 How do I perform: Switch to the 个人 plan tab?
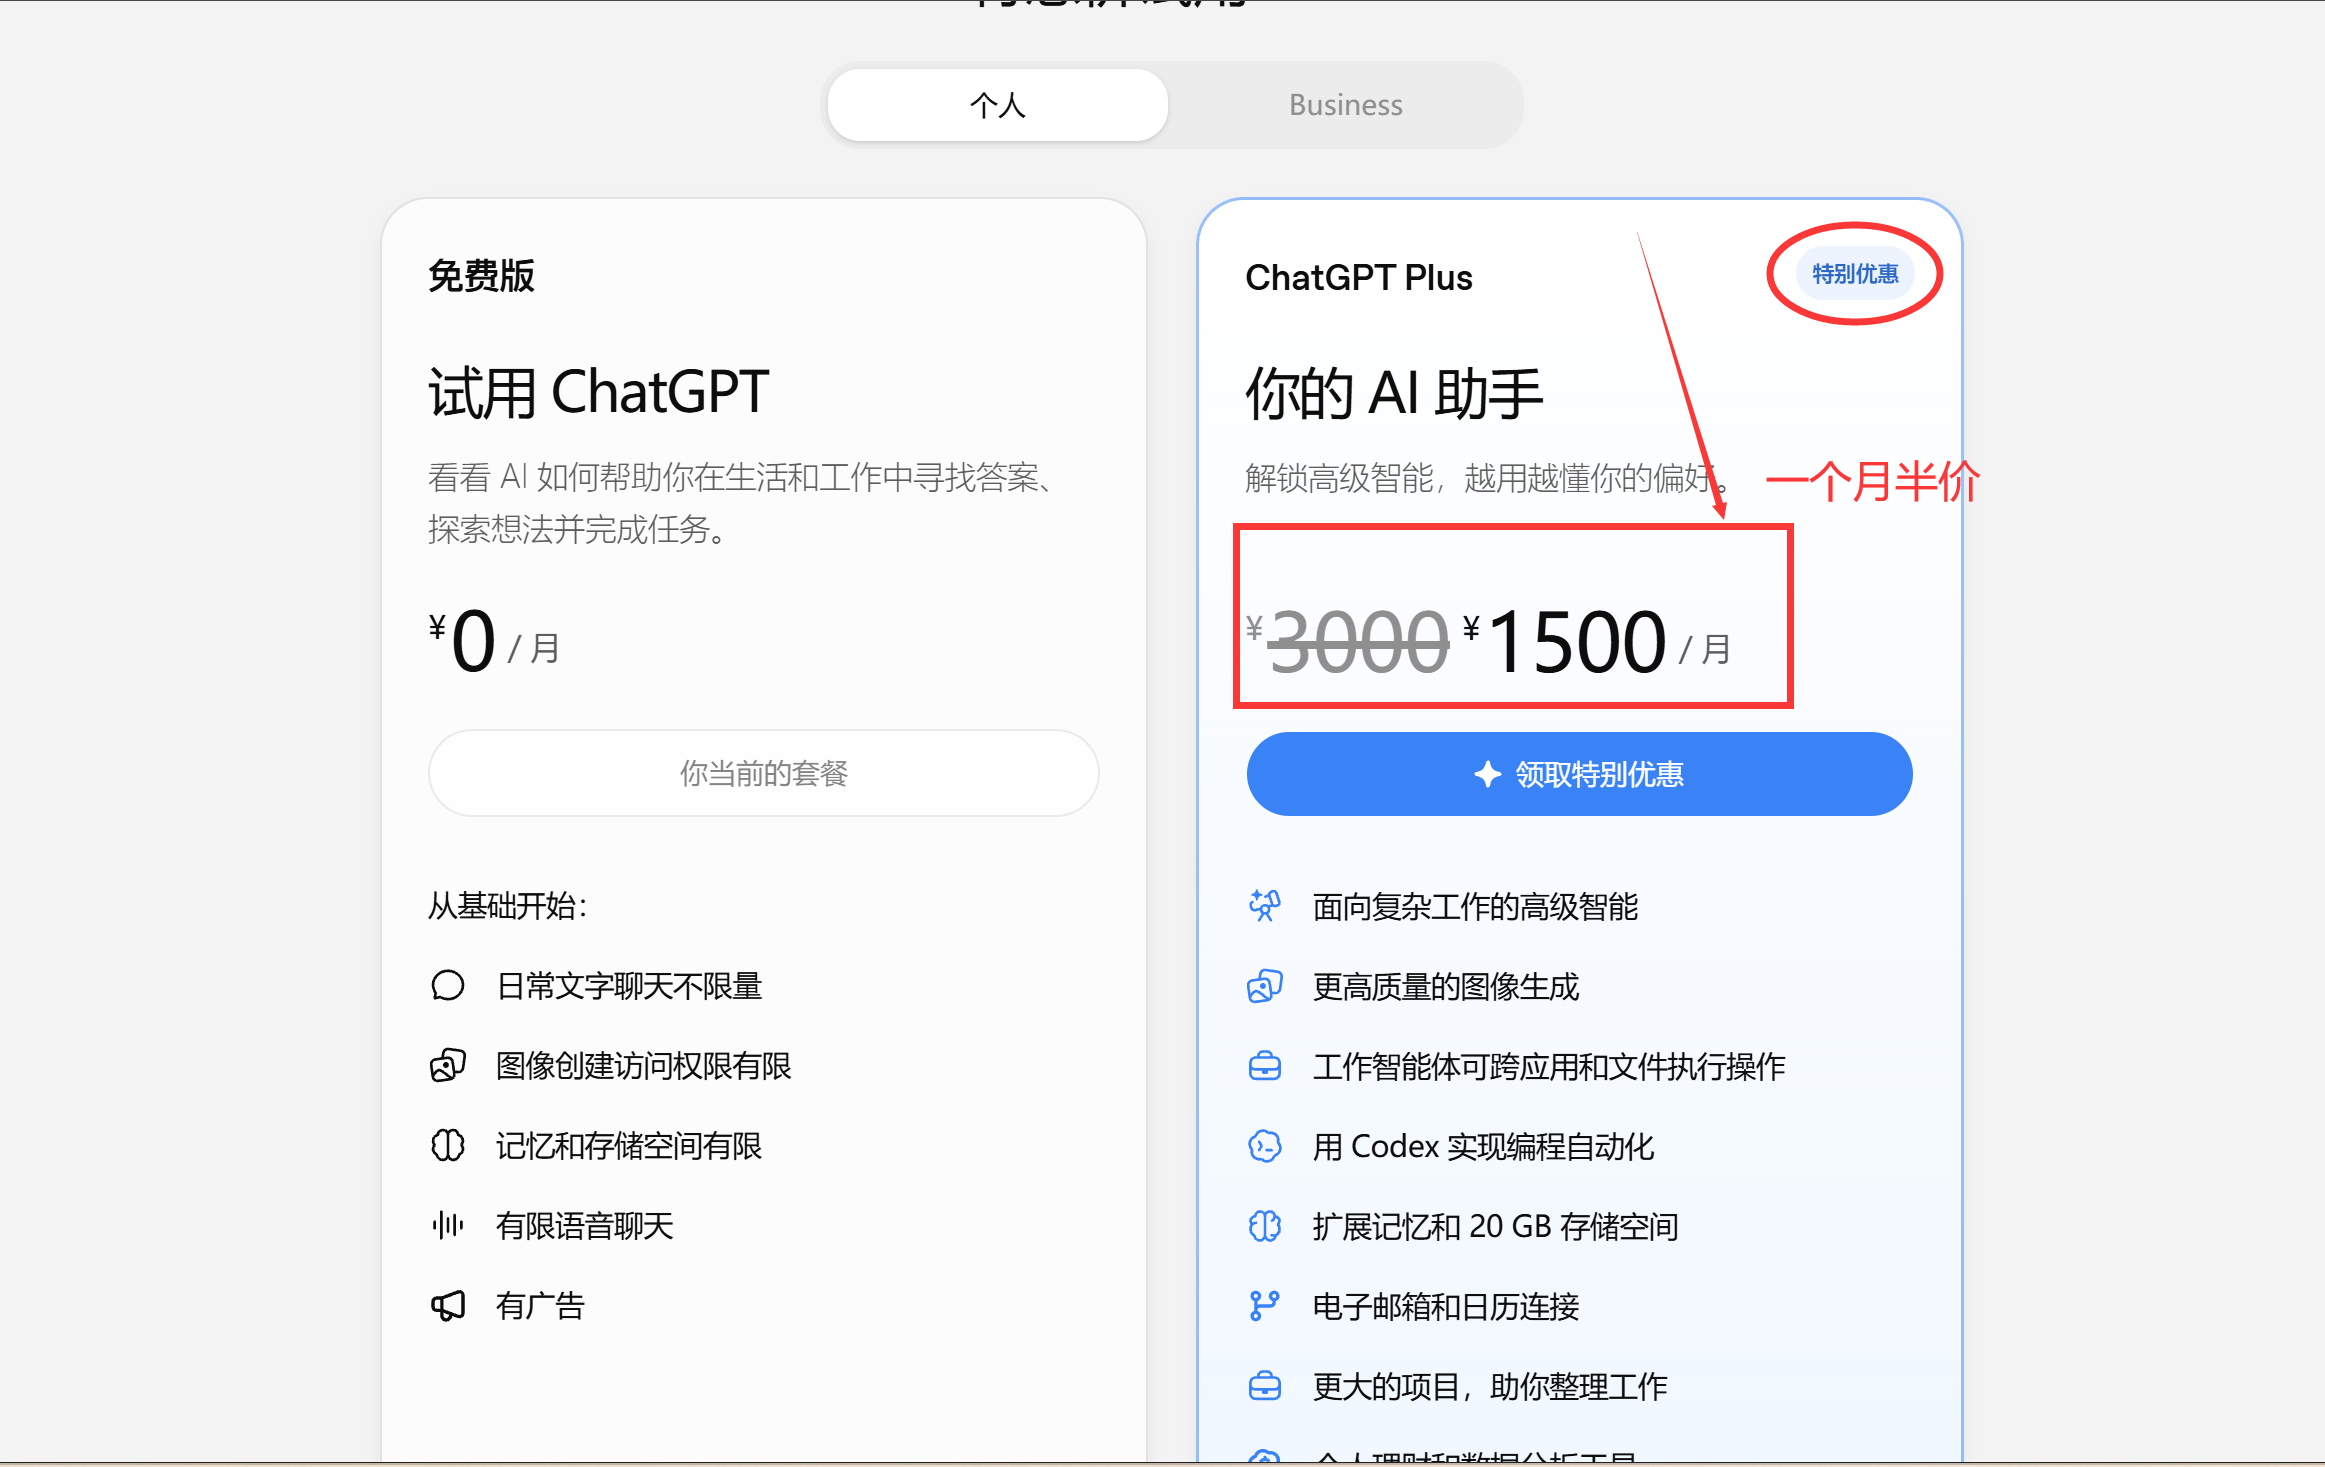997,105
